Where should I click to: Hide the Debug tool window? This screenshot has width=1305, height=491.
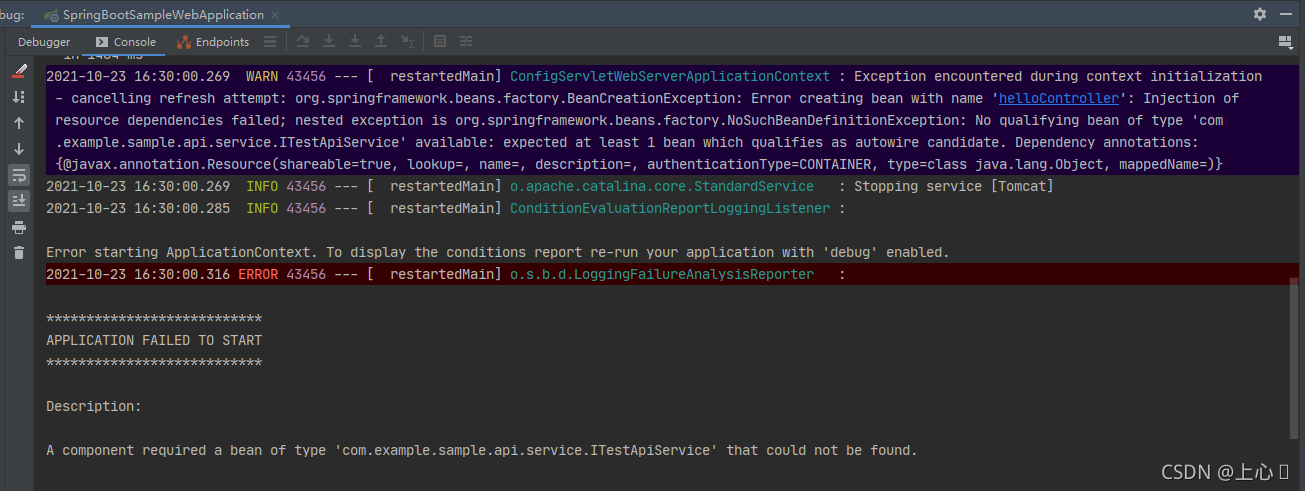pos(1286,14)
